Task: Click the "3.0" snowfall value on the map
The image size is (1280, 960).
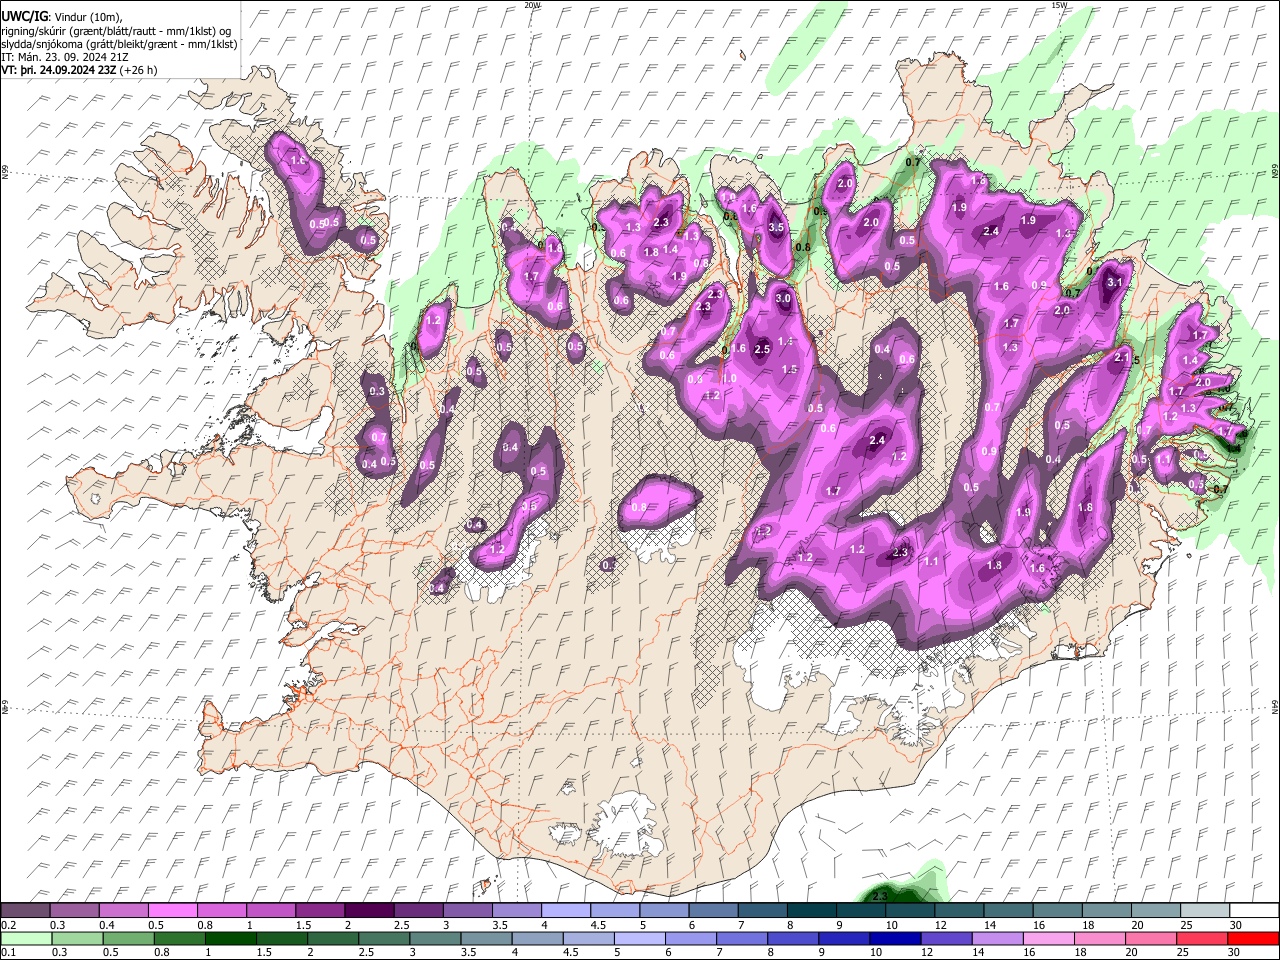Action: click(x=783, y=298)
